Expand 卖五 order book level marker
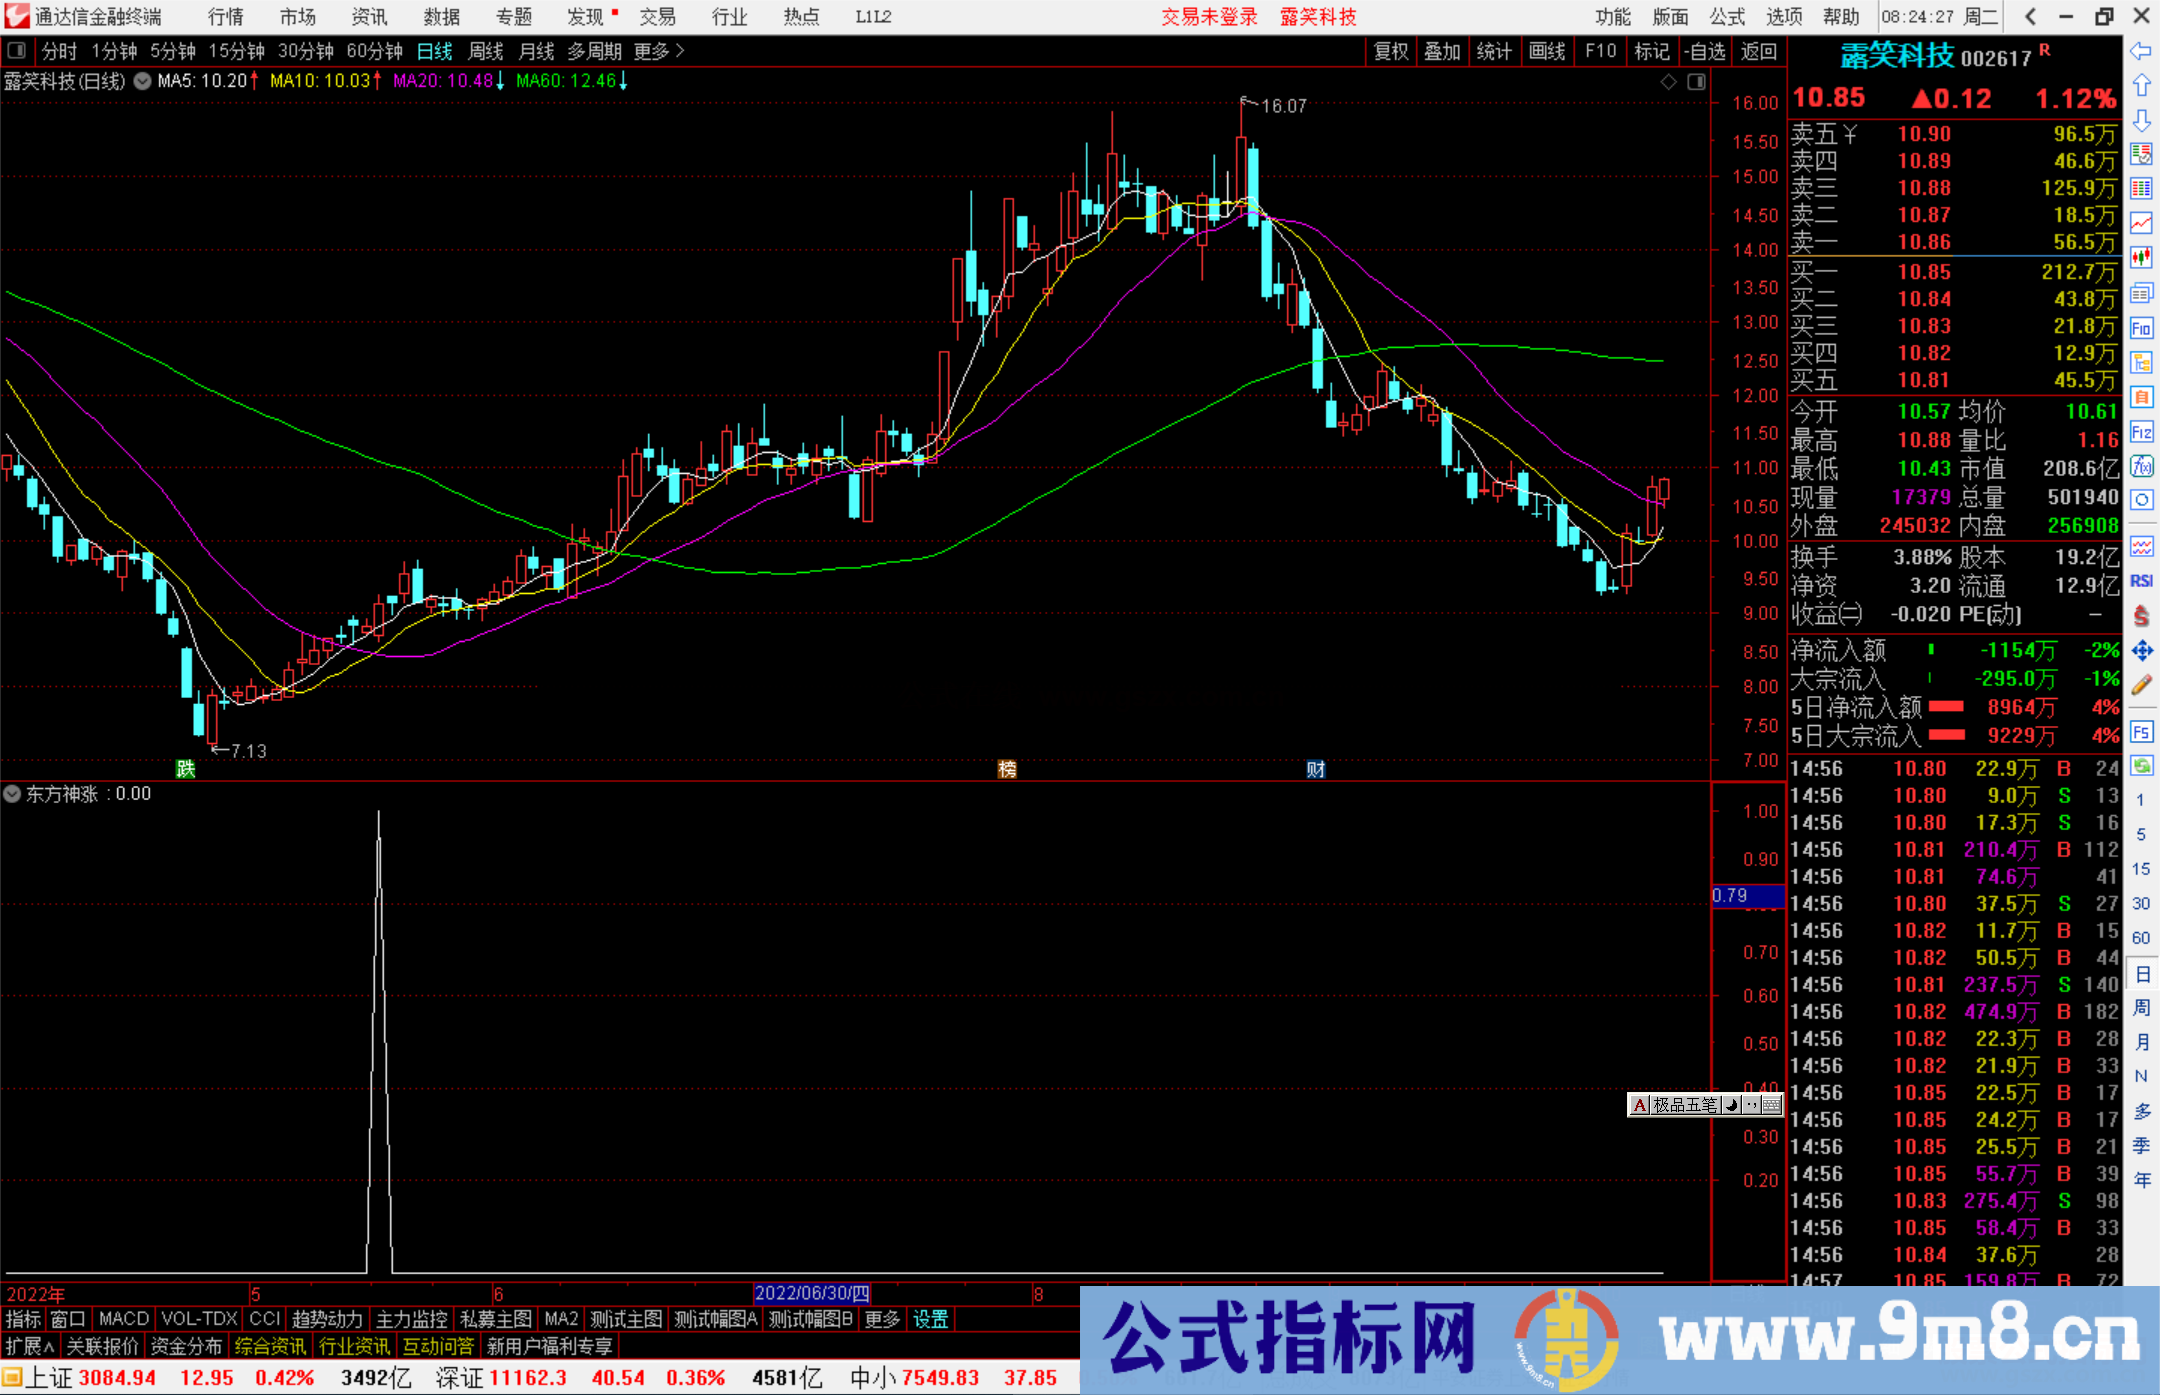2160x1395 pixels. click(x=1851, y=134)
